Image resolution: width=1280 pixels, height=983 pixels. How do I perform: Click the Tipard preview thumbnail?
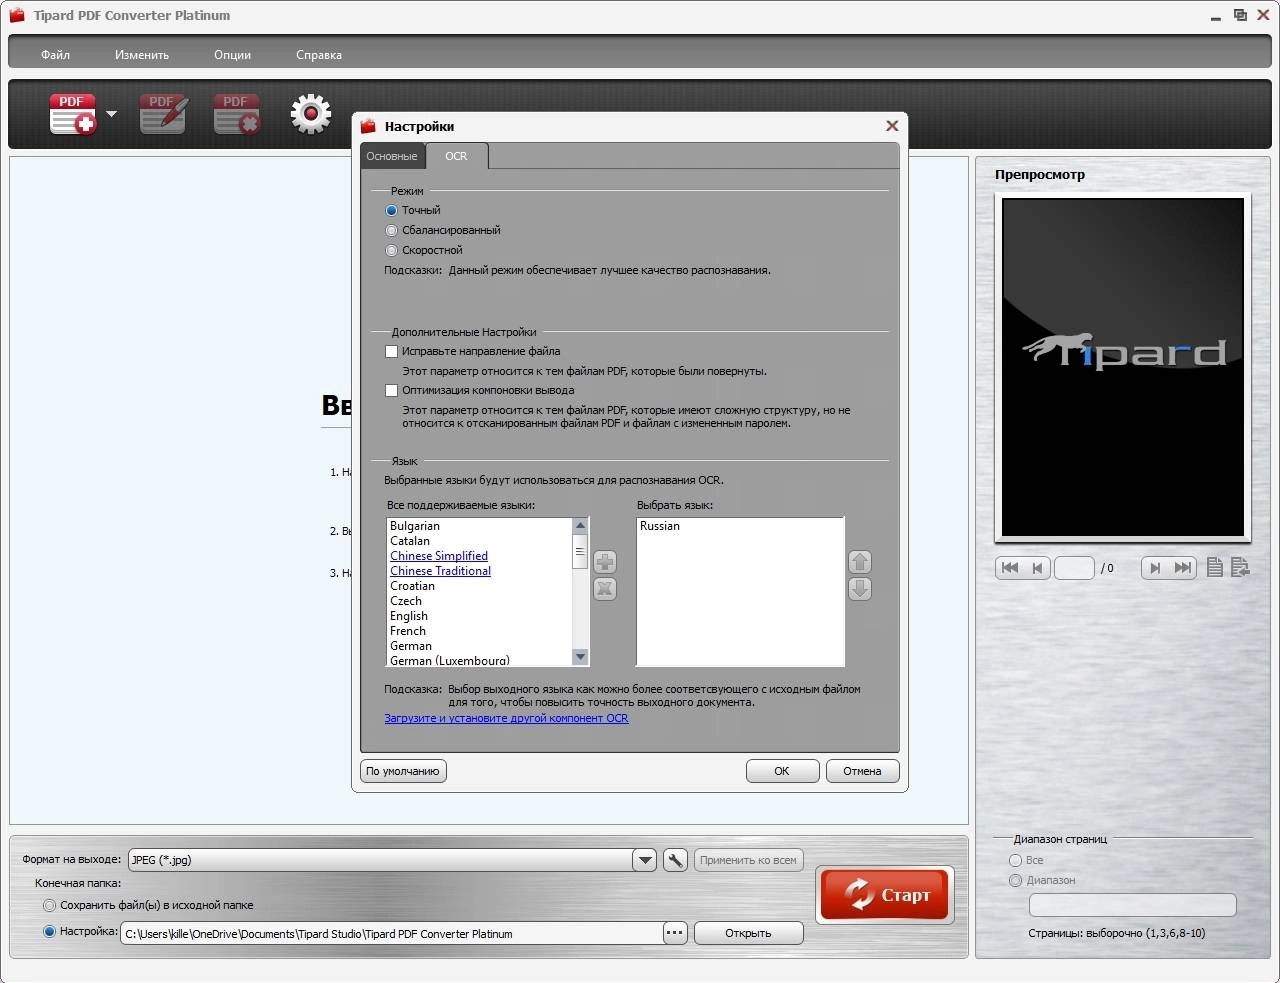click(x=1123, y=367)
